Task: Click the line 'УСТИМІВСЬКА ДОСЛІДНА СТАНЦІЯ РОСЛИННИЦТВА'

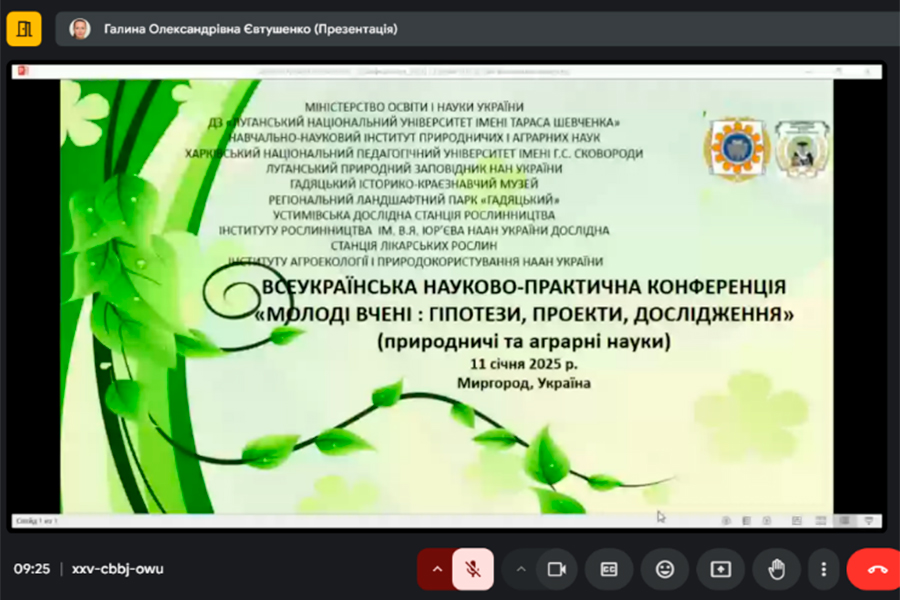Action: click(414, 215)
